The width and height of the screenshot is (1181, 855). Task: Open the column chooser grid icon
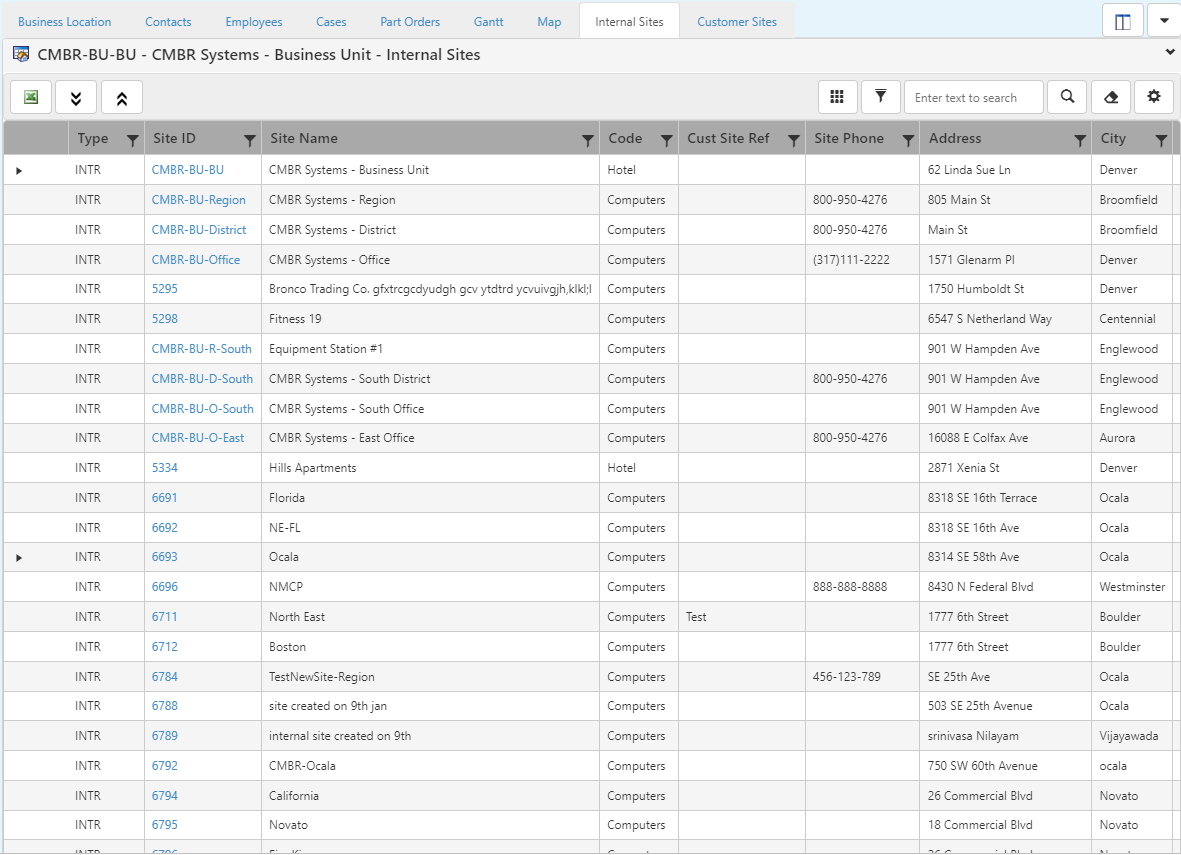coord(837,97)
